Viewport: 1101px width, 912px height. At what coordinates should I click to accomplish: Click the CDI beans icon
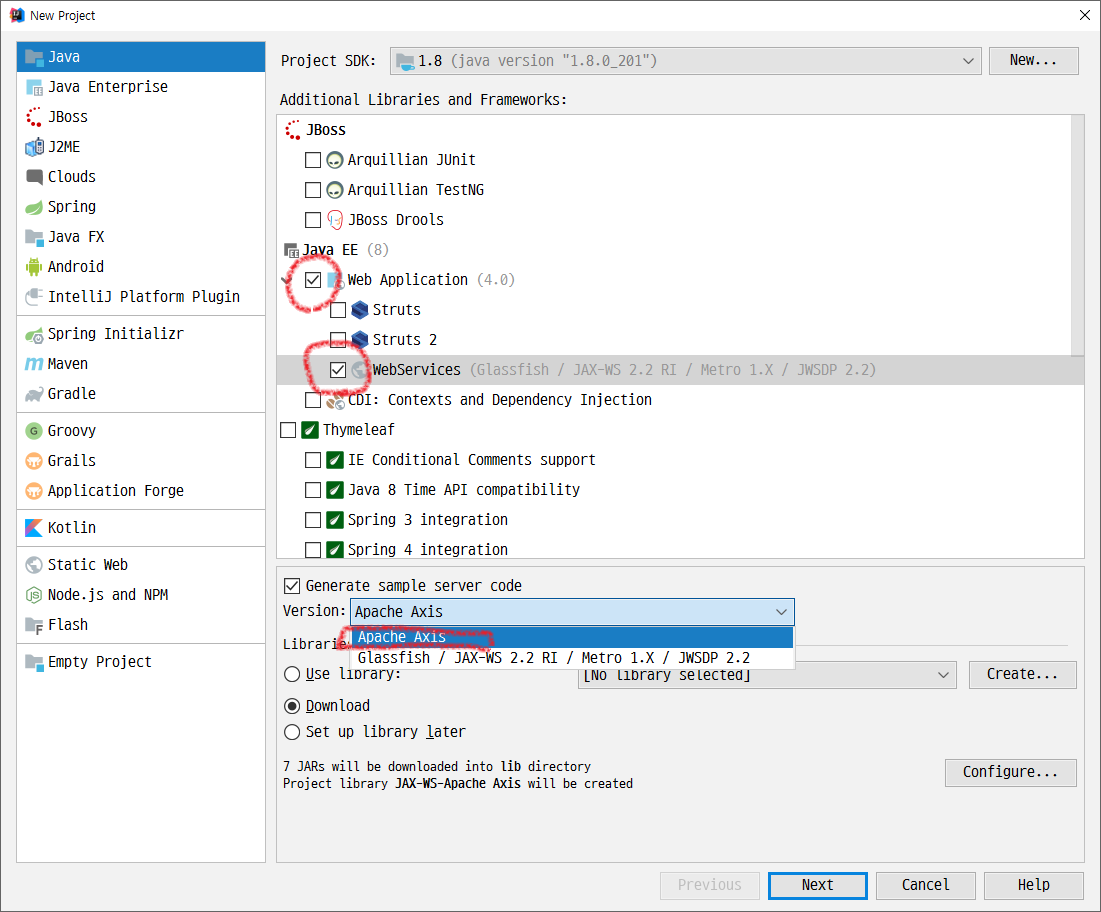pyautogui.click(x=336, y=400)
